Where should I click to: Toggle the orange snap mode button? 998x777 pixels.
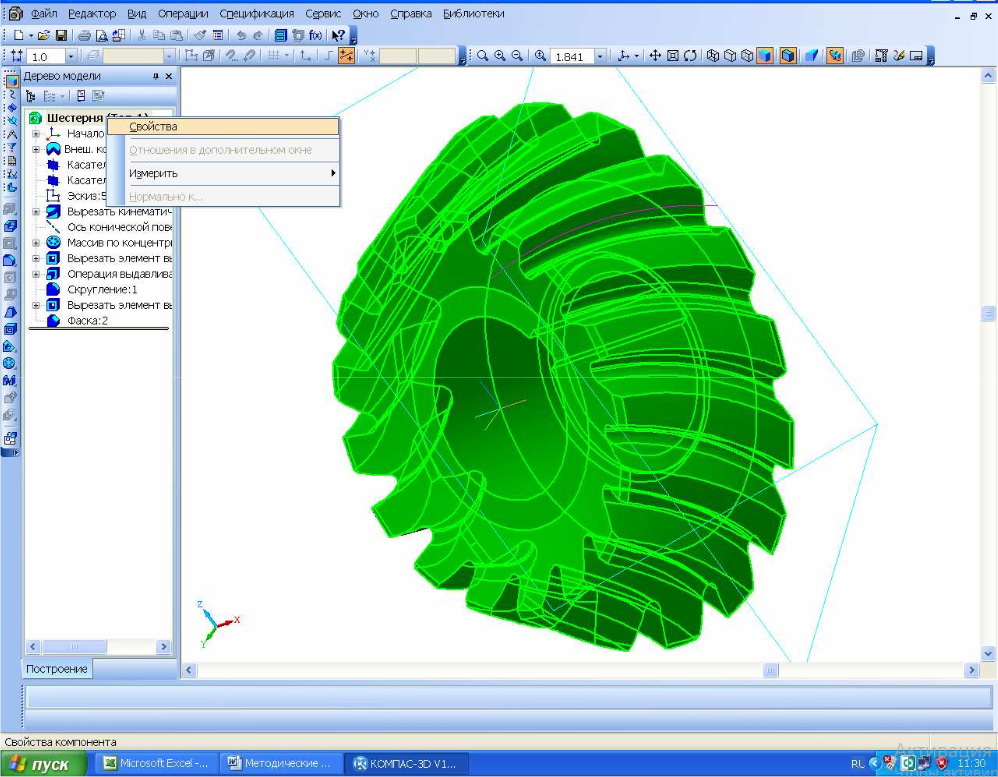347,56
